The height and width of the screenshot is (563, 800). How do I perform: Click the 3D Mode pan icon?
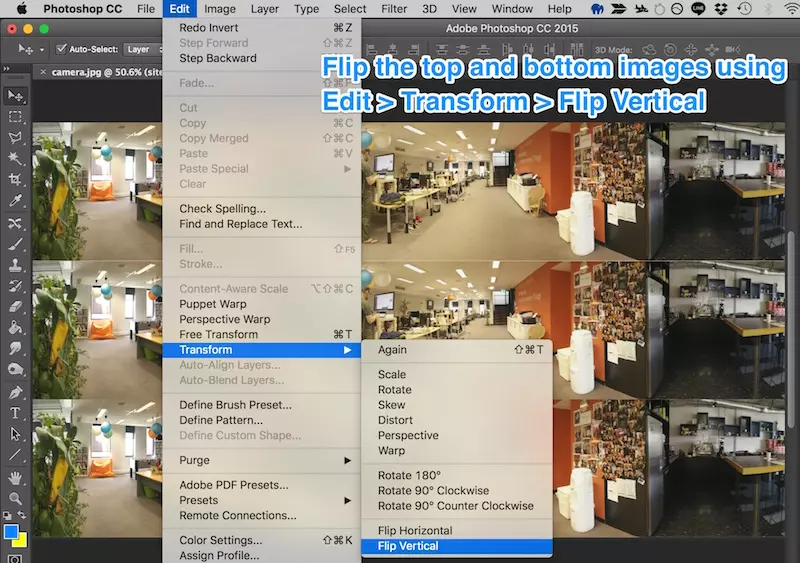point(691,50)
